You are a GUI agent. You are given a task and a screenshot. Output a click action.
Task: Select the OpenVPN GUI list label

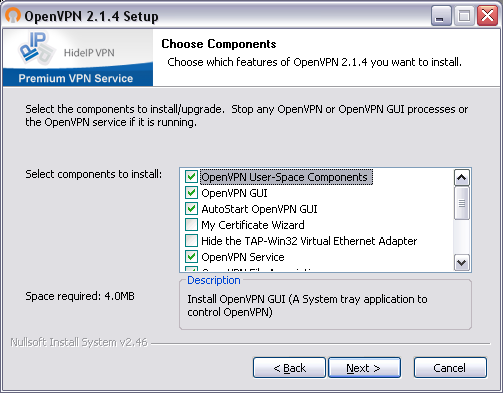pos(234,193)
